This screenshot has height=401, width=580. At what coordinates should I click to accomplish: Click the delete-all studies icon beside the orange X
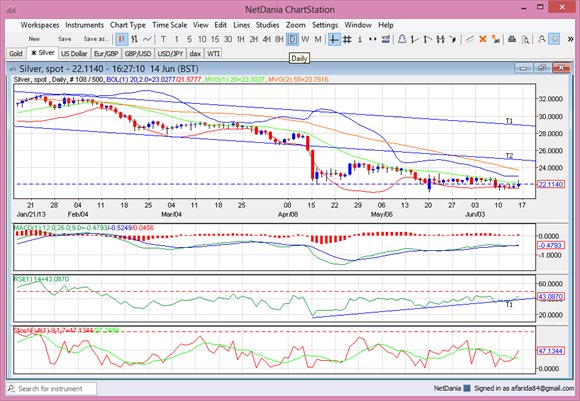[x=495, y=39]
